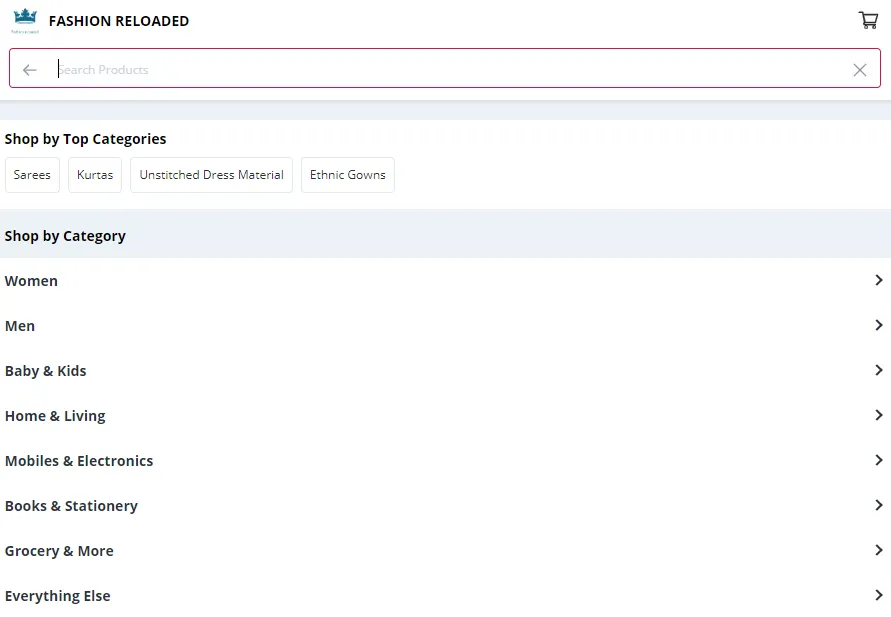Clear search with the X icon
This screenshot has width=891, height=617.
pos(860,70)
